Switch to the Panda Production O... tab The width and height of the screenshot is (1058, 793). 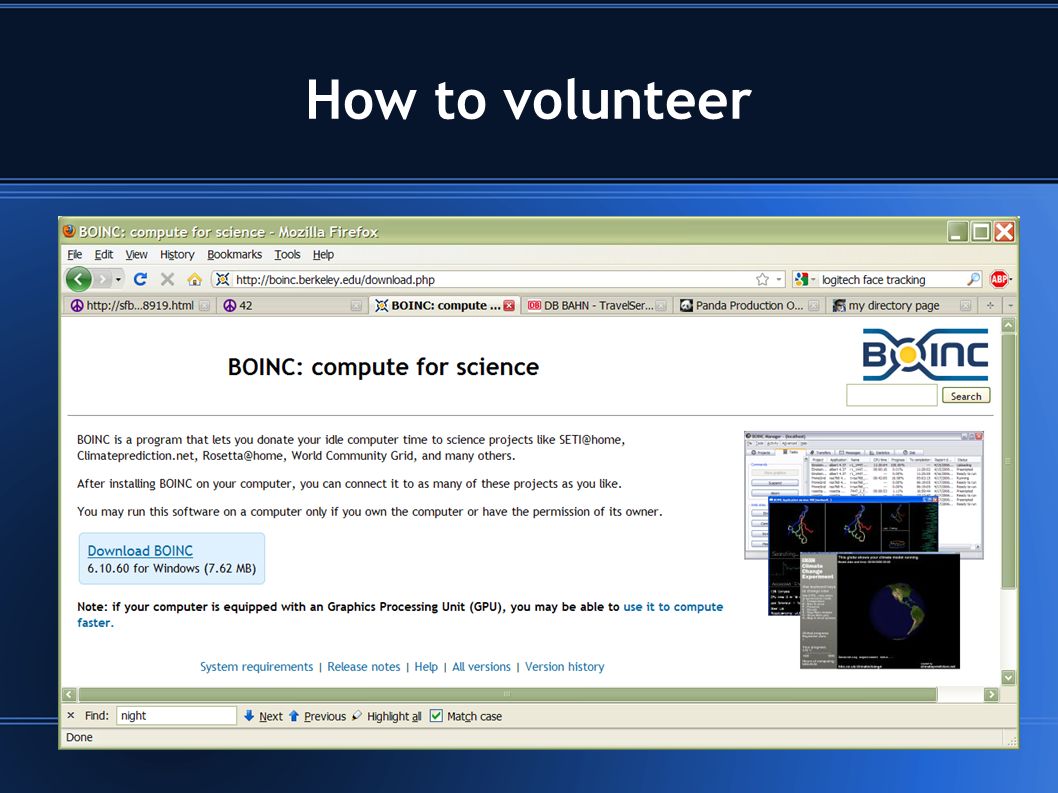pos(749,306)
